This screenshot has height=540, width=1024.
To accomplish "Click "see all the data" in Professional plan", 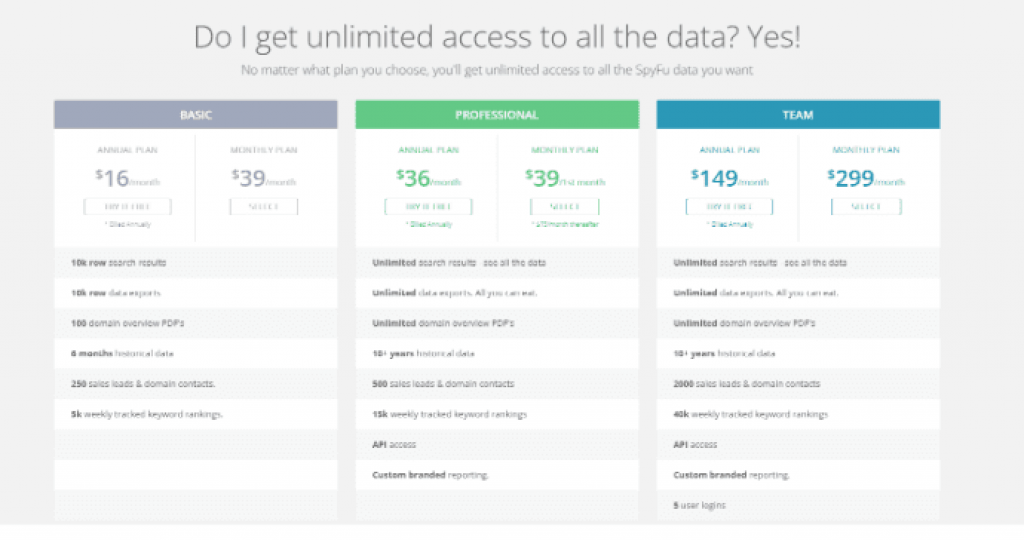I will coord(515,262).
